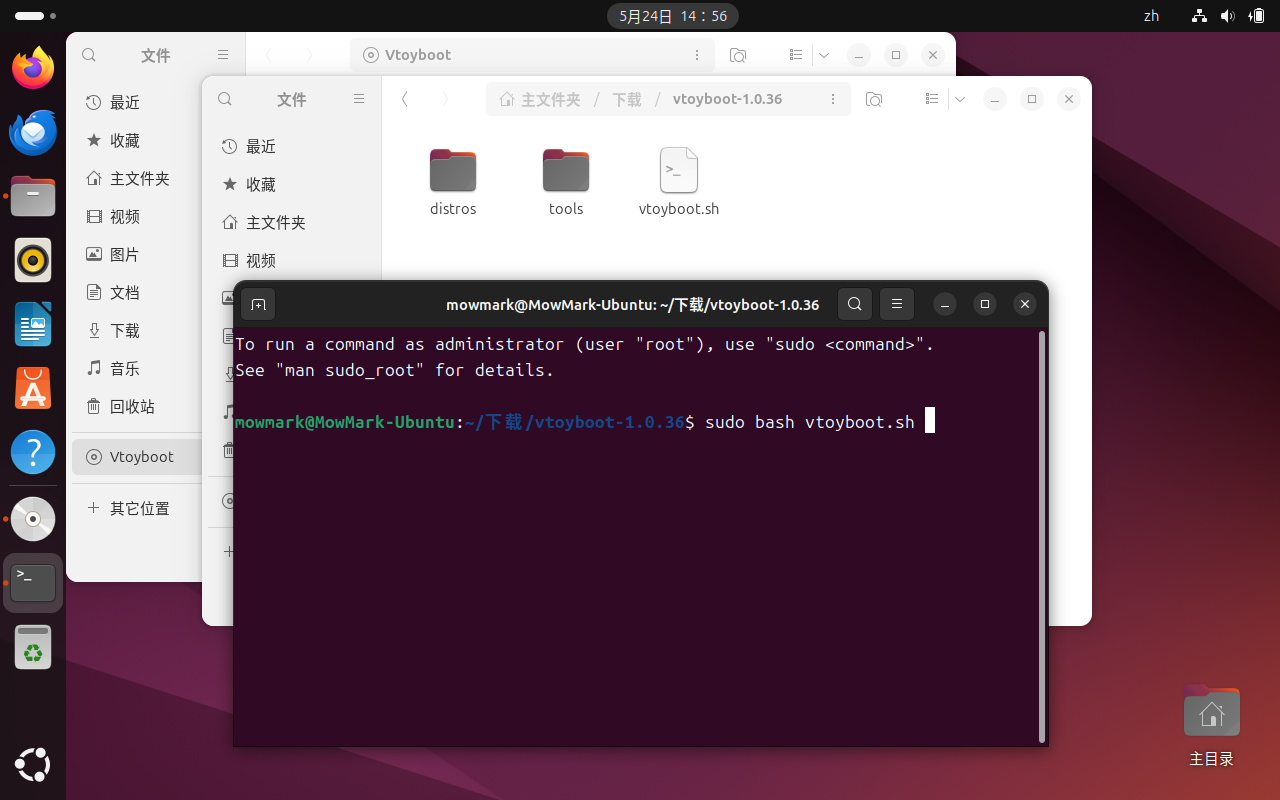This screenshot has width=1280, height=800.
Task: Open a new terminal tab with the plus icon
Action: click(258, 304)
